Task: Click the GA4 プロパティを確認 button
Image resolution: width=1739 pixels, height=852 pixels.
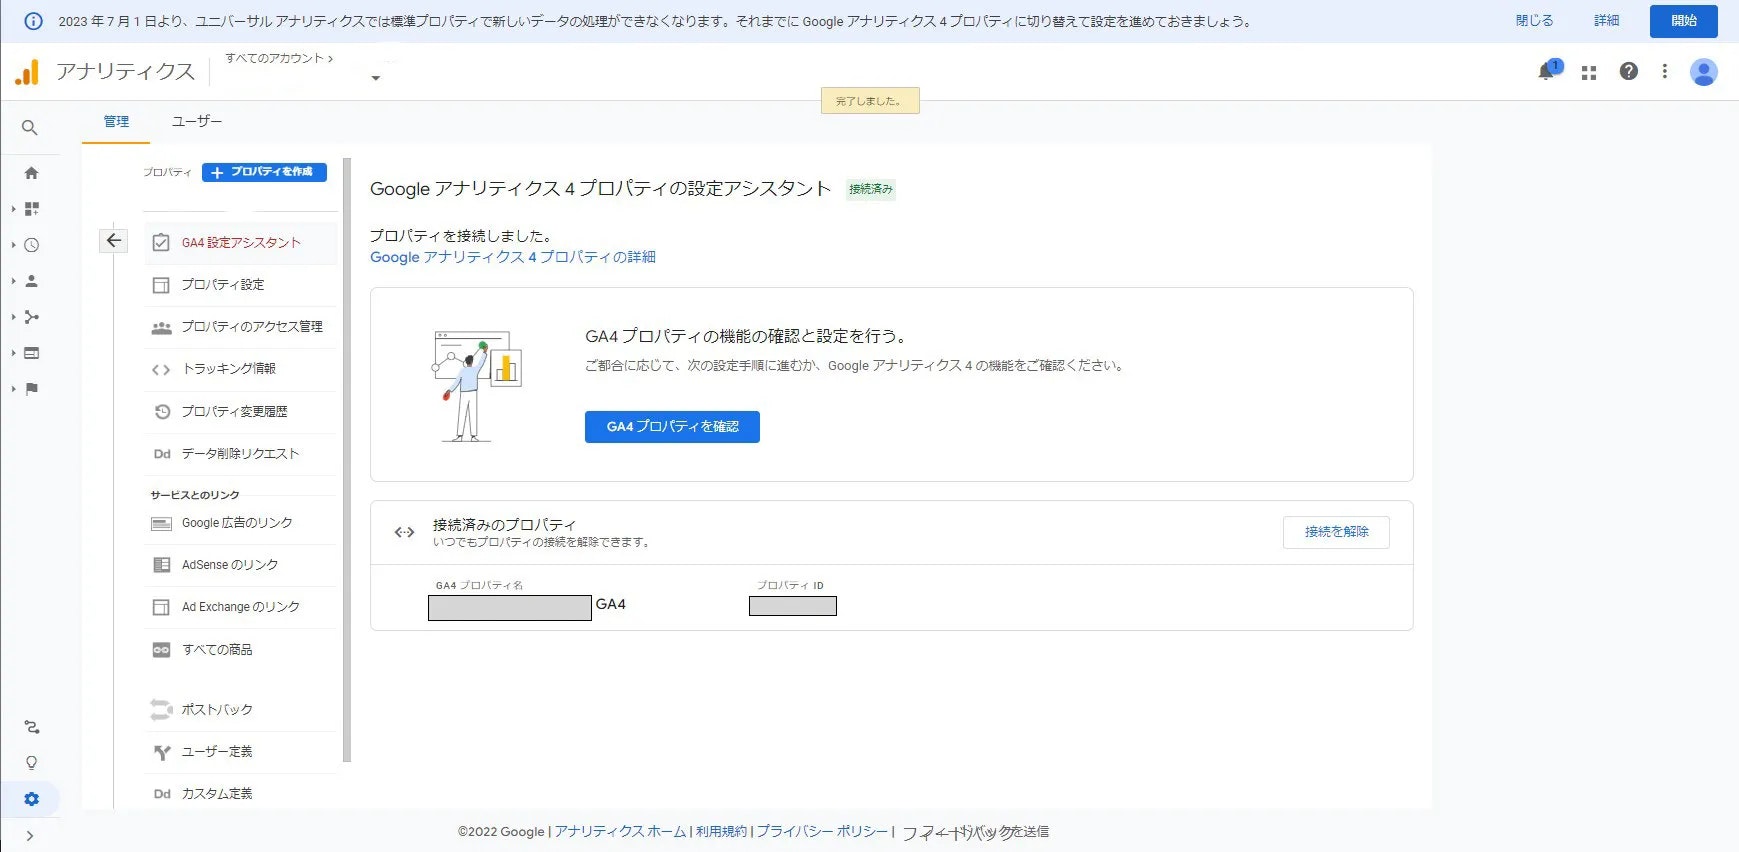Action: 672,427
